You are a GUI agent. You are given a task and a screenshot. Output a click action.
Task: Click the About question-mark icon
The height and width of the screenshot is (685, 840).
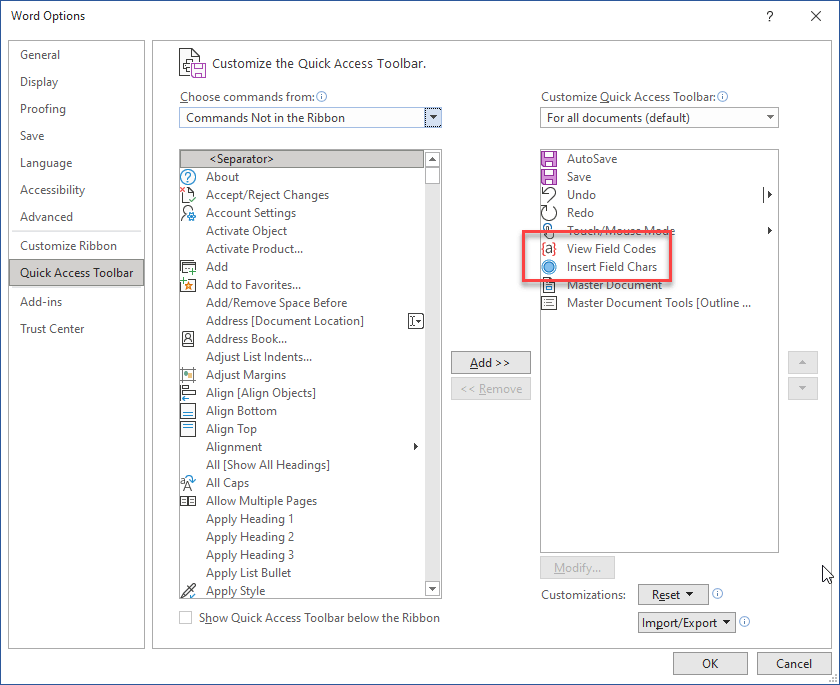click(188, 177)
